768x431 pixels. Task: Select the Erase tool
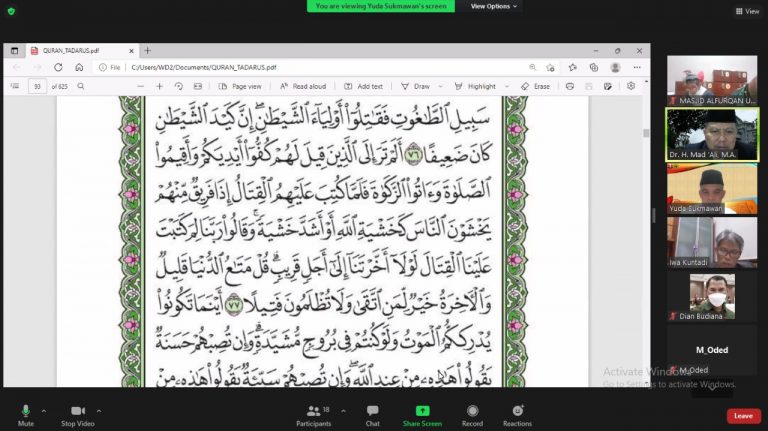tap(535, 86)
